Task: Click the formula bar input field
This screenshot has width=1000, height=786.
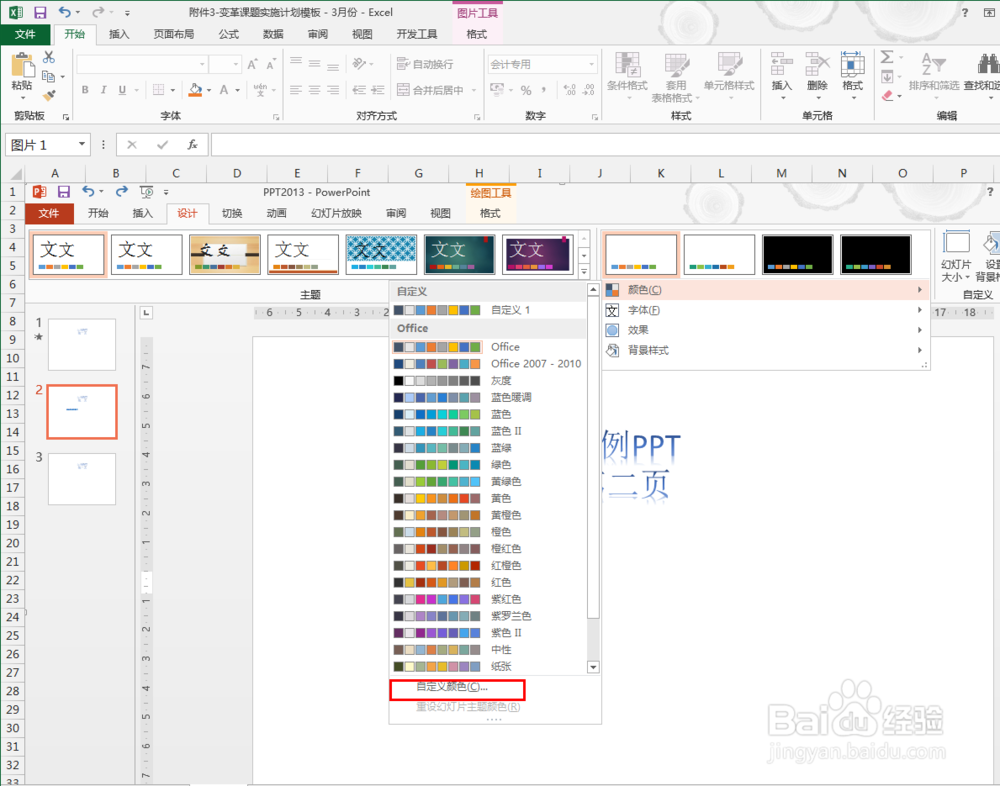Action: [605, 145]
